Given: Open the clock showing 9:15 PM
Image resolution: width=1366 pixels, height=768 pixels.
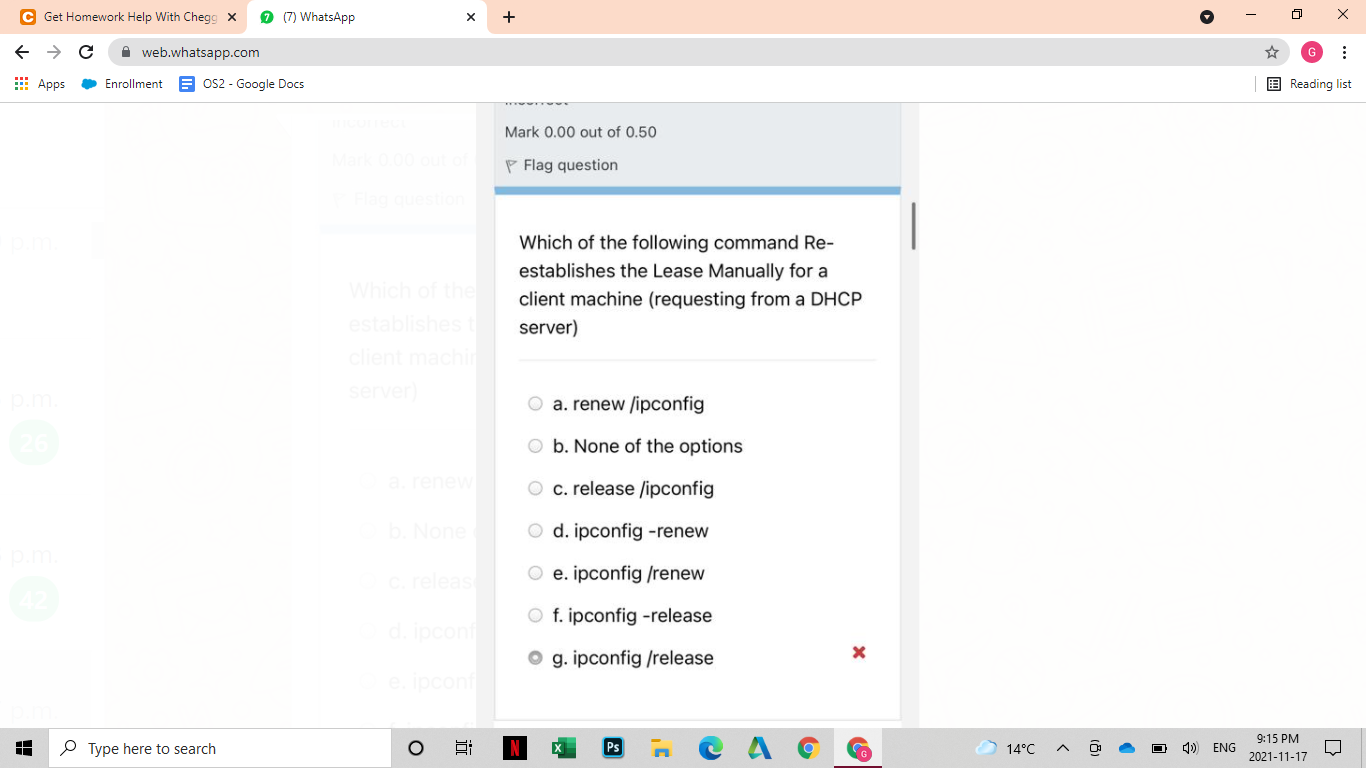Looking at the screenshot, I should 1277,748.
